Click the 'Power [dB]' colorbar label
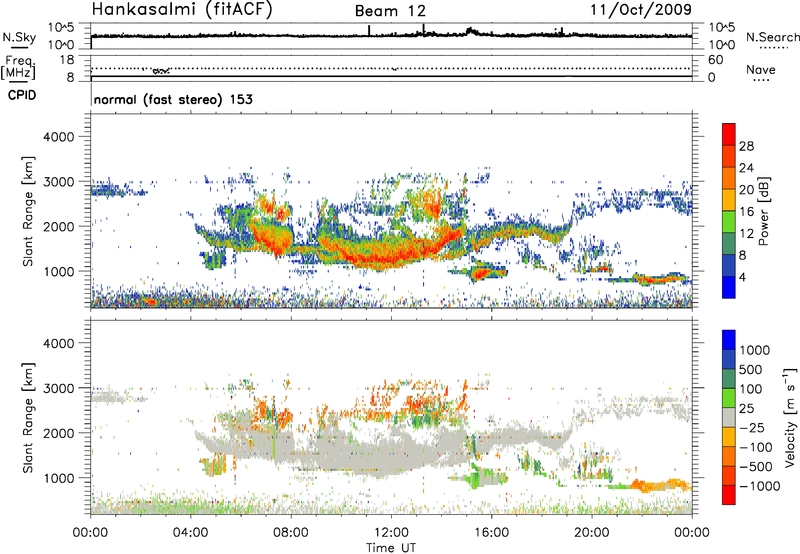The height and width of the screenshot is (554, 800). [763, 211]
